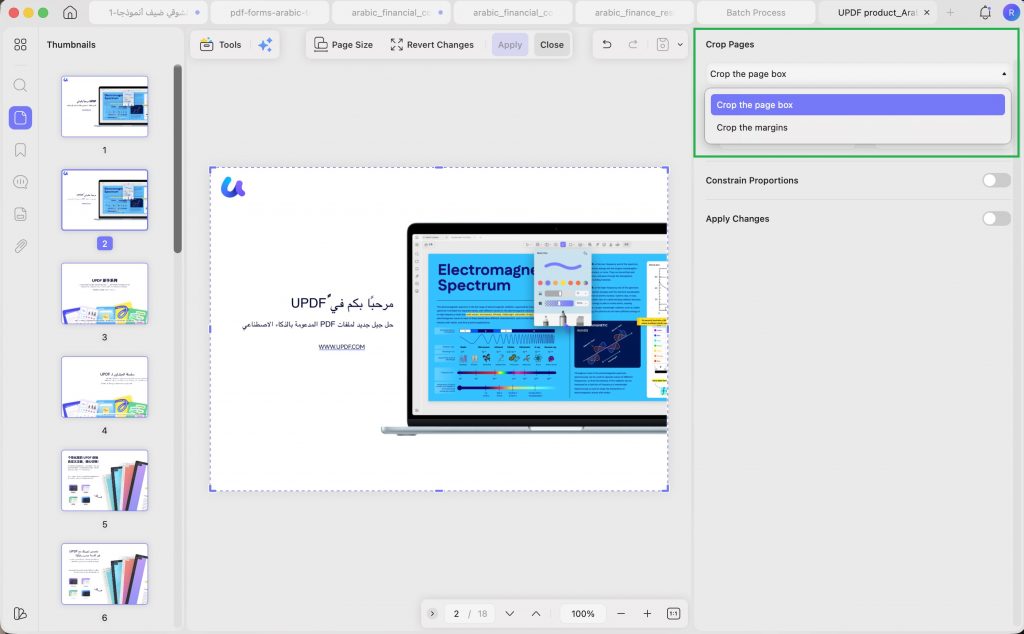Click the Apply button
Image resolution: width=1024 pixels, height=634 pixels.
510,44
